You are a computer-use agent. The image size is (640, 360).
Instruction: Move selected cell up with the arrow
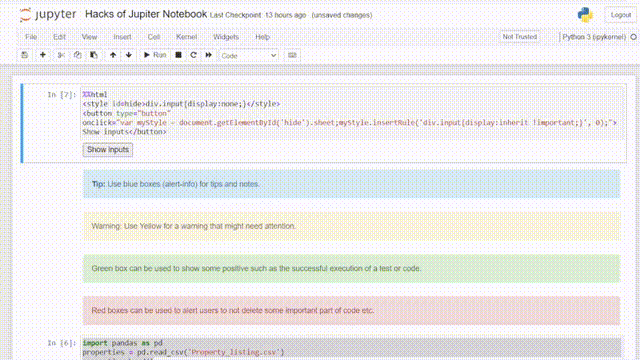[113, 55]
